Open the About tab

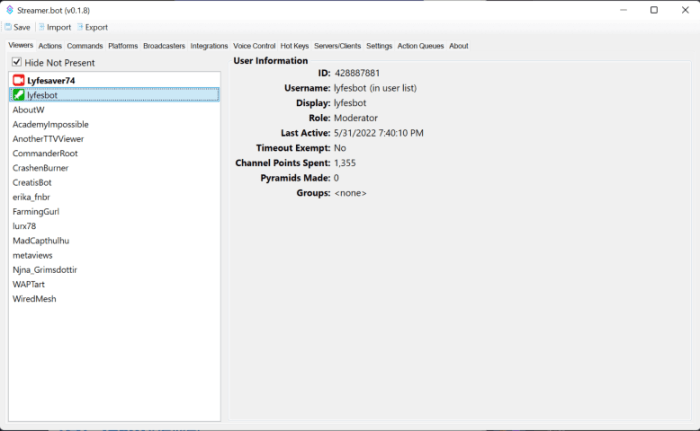point(458,46)
